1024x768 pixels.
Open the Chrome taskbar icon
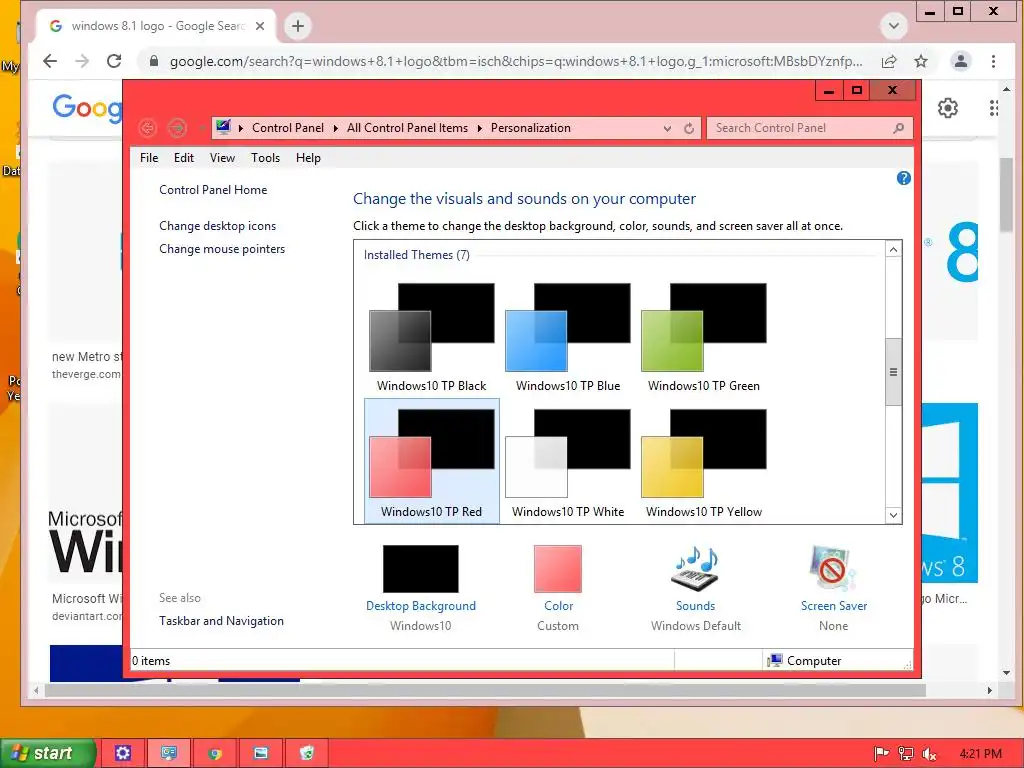click(x=214, y=753)
